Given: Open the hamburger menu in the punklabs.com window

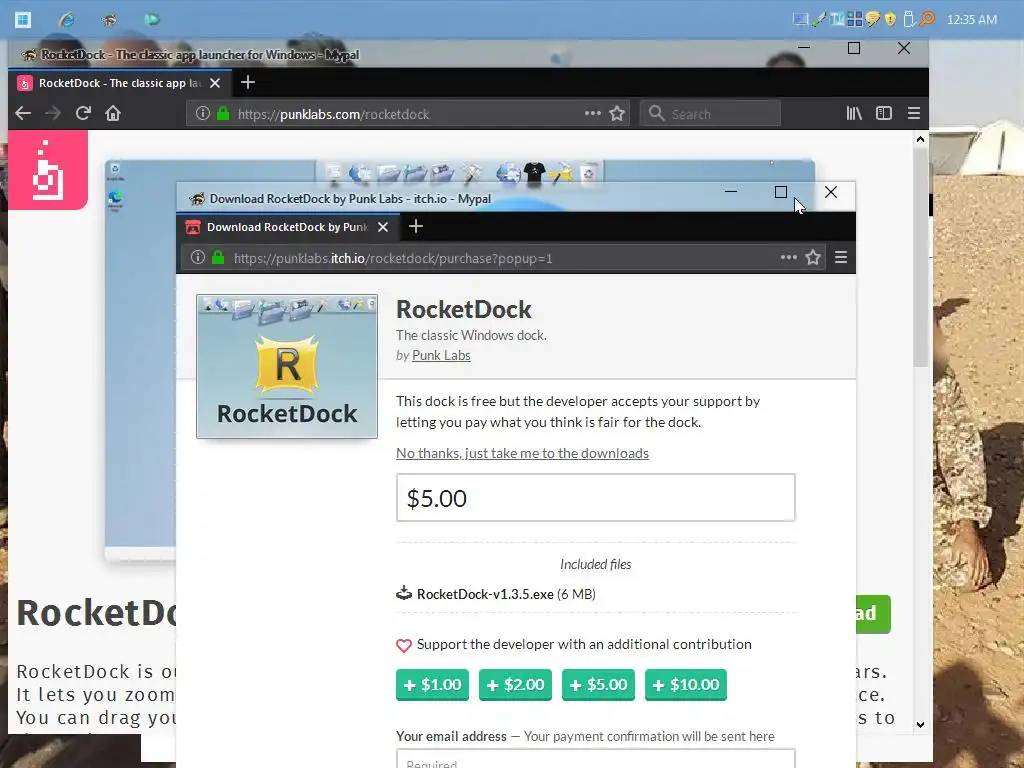Looking at the screenshot, I should coord(914,114).
